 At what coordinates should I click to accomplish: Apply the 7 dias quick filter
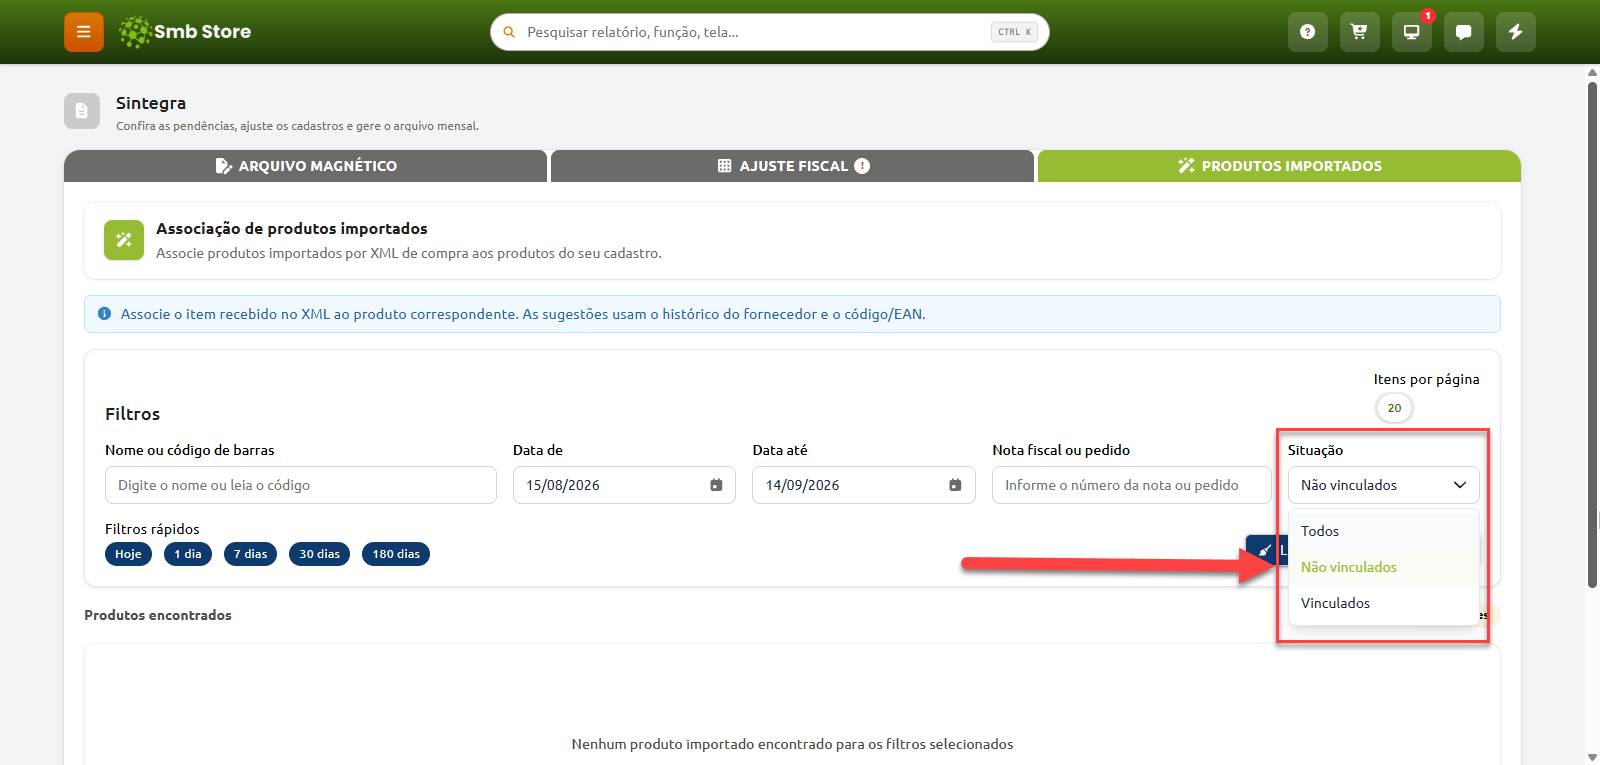(250, 554)
